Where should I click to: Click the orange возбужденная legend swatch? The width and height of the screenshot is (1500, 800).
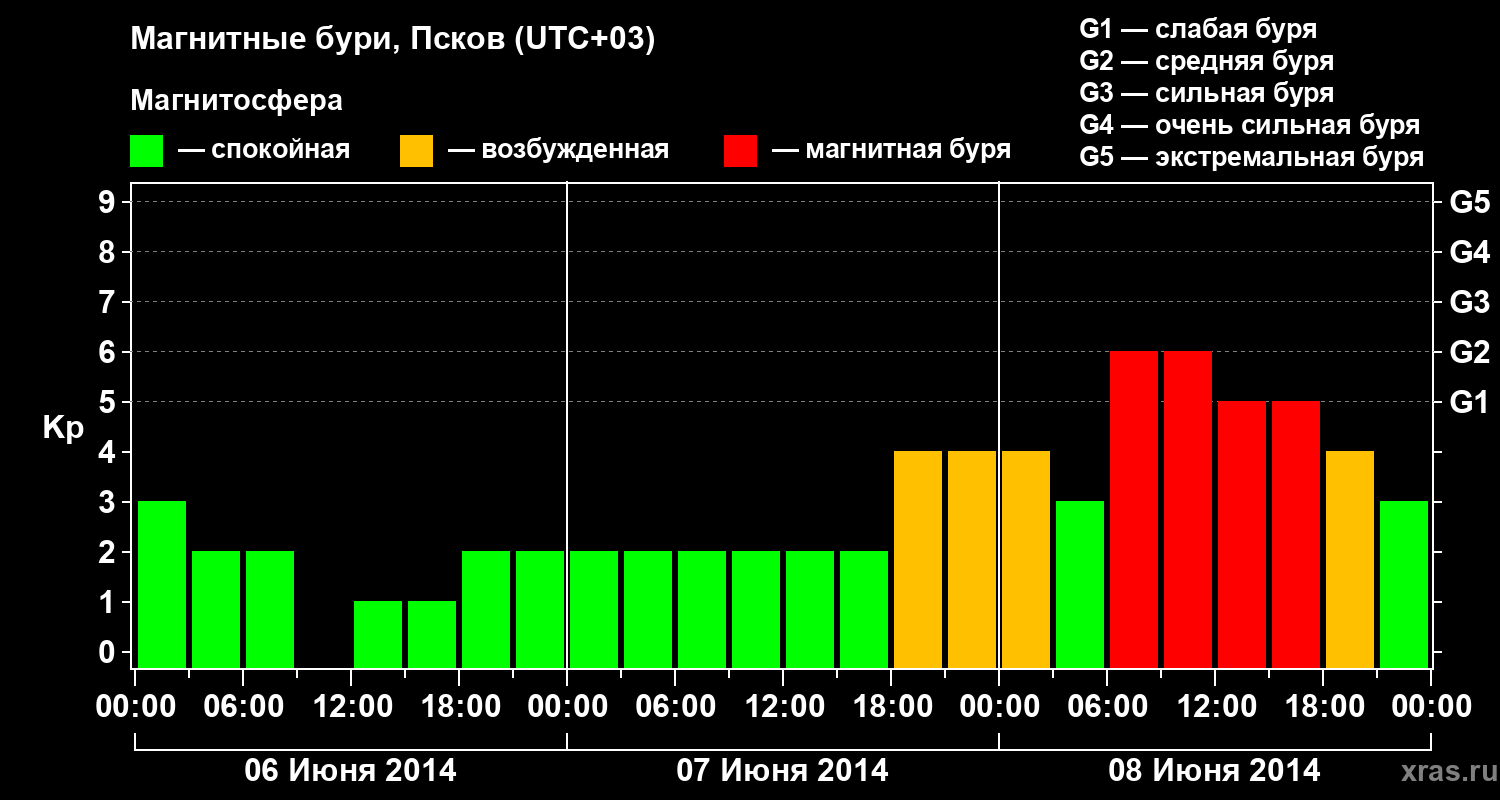pyautogui.click(x=416, y=151)
